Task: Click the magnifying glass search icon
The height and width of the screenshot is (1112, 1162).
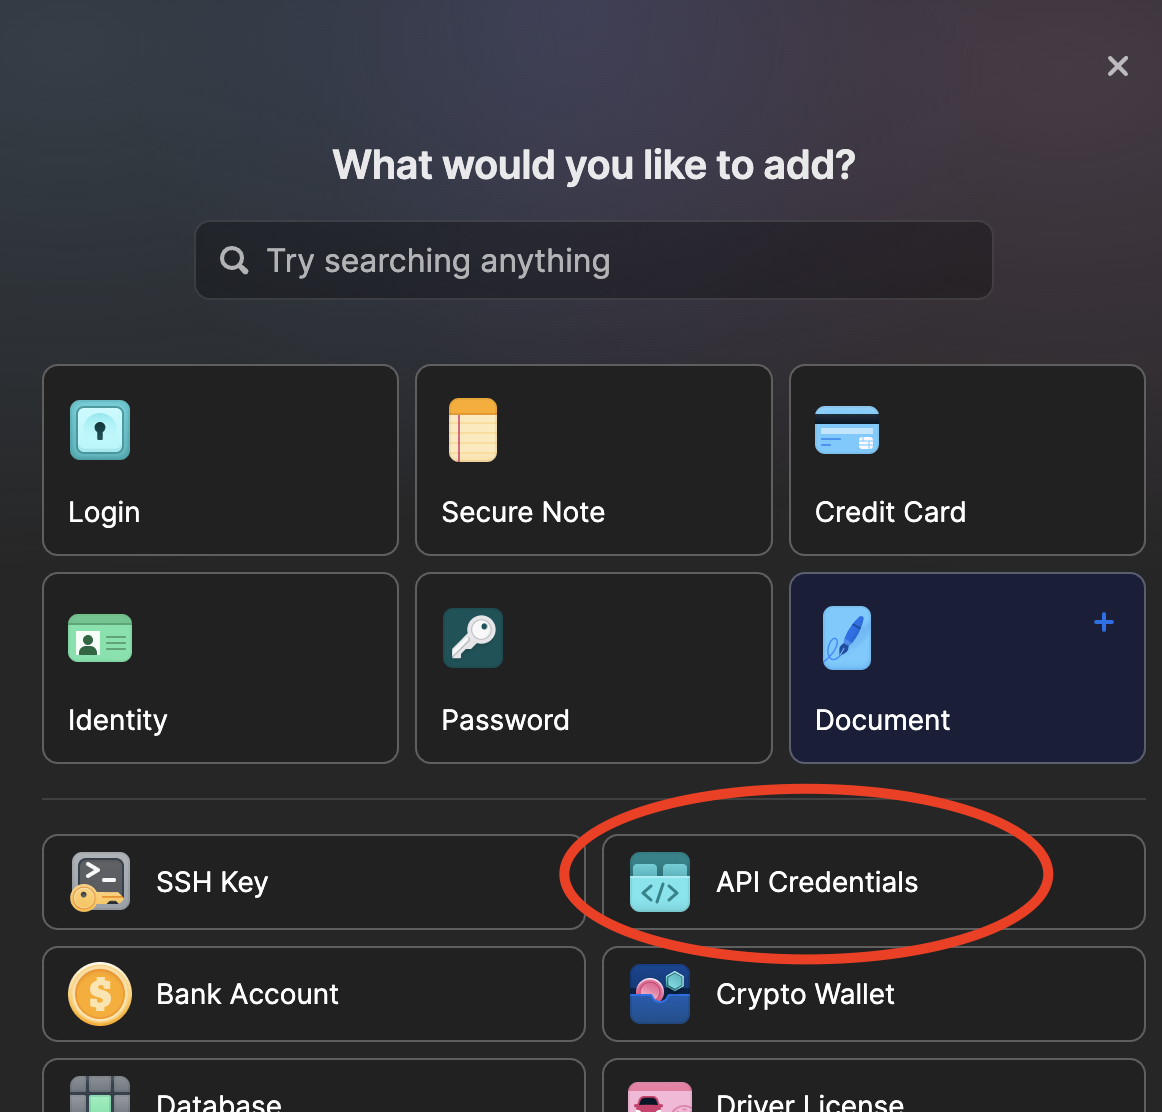Action: [x=234, y=261]
